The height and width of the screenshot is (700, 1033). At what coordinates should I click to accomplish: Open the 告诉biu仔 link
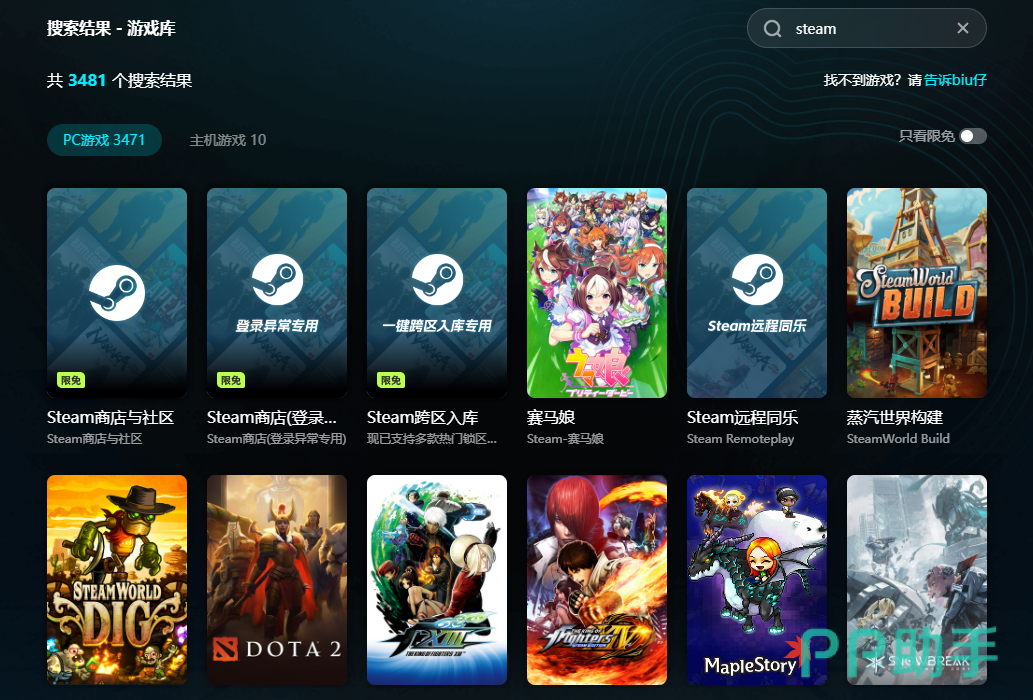point(955,80)
